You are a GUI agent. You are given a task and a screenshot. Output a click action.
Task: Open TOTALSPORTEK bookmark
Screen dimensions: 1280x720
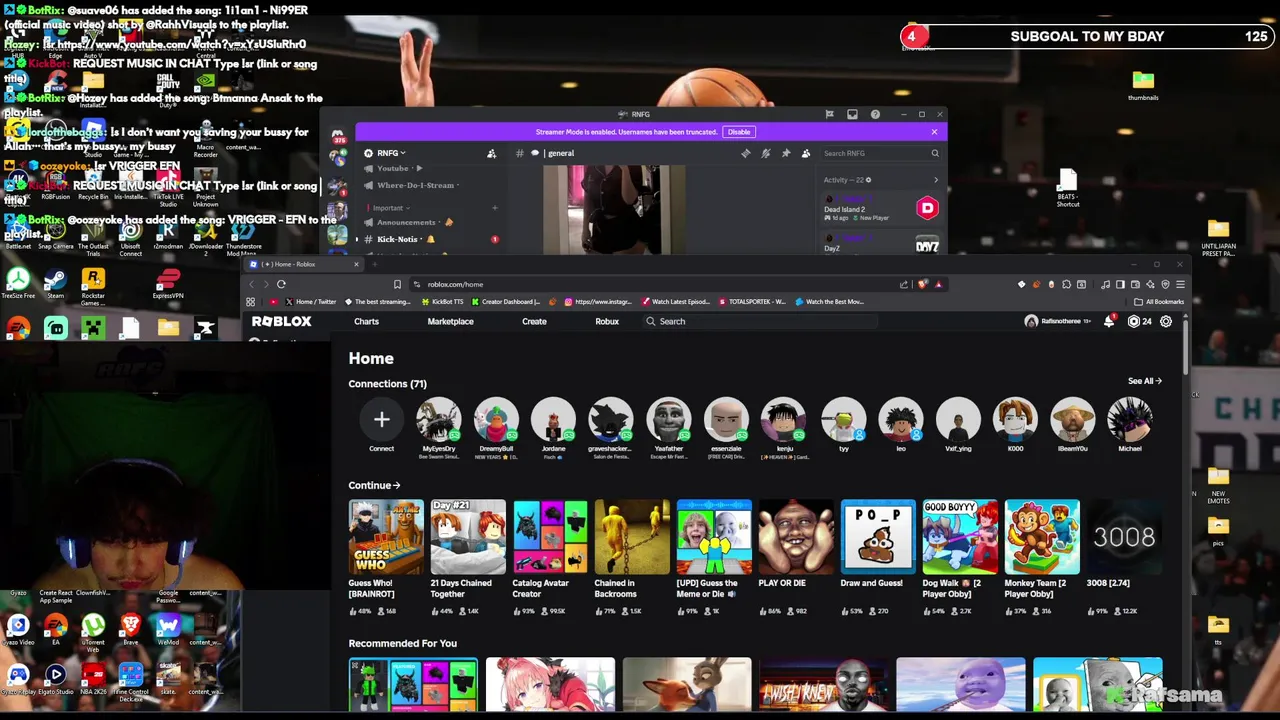(751, 301)
